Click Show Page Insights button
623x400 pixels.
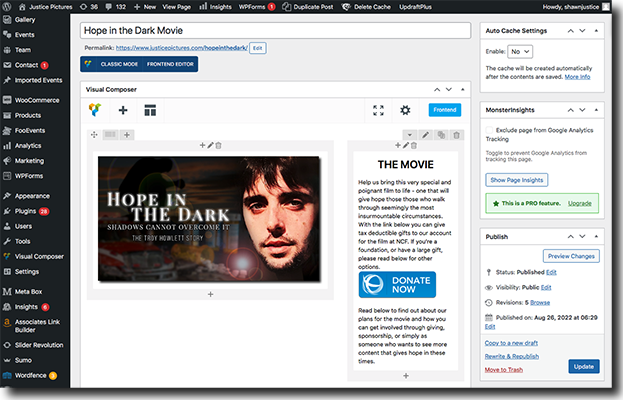[517, 180]
